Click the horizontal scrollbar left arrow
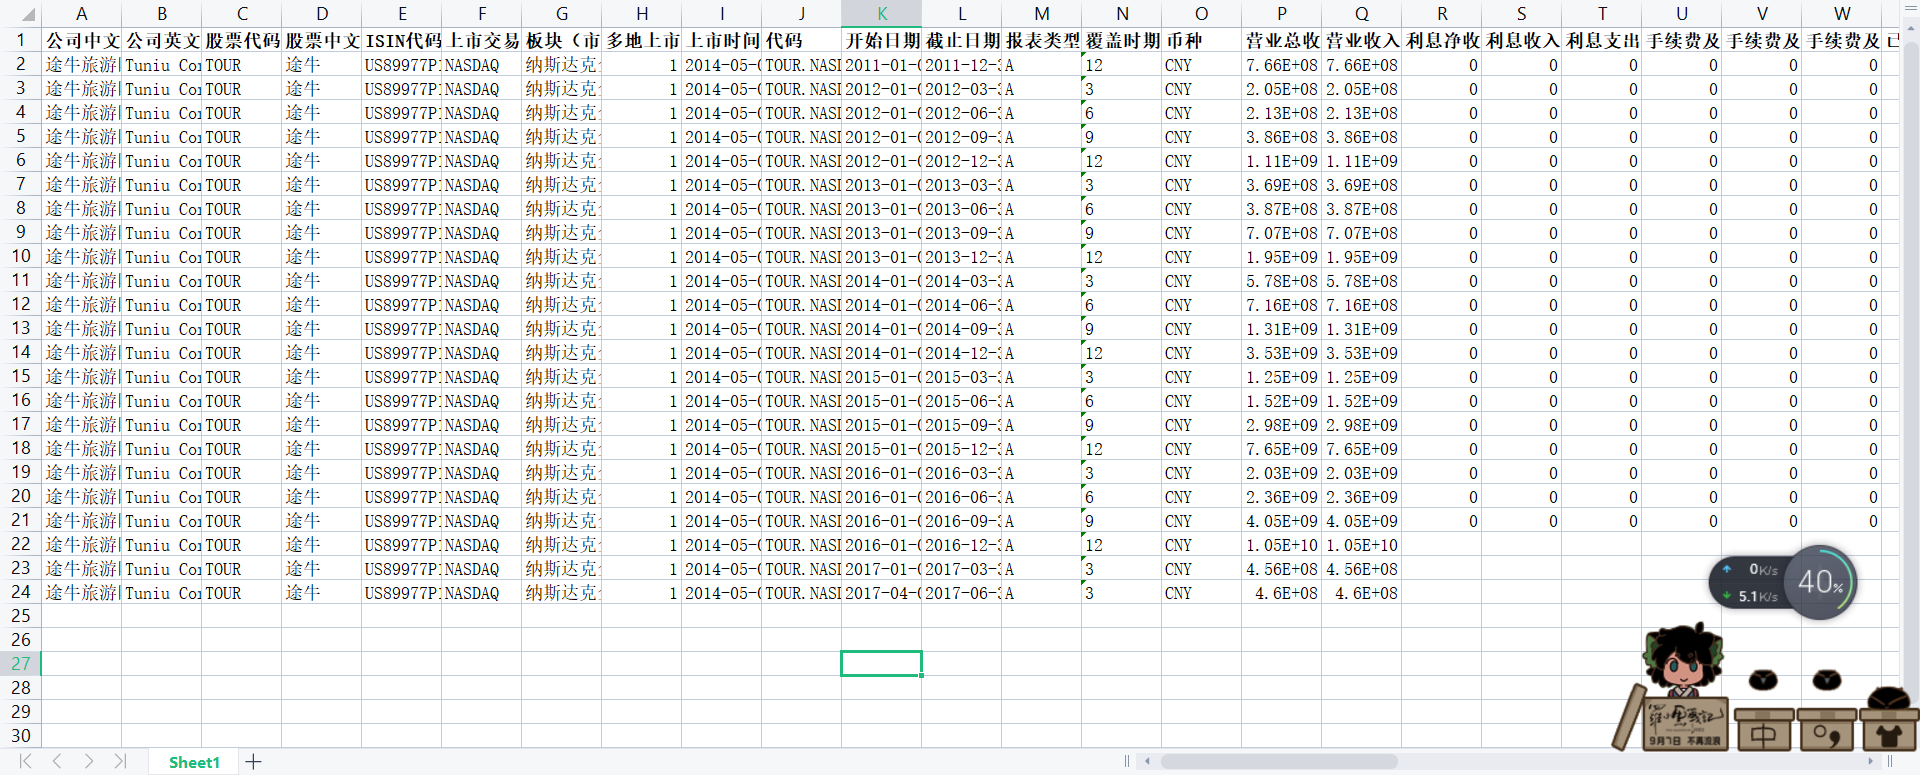This screenshot has height=775, width=1920. [1148, 762]
